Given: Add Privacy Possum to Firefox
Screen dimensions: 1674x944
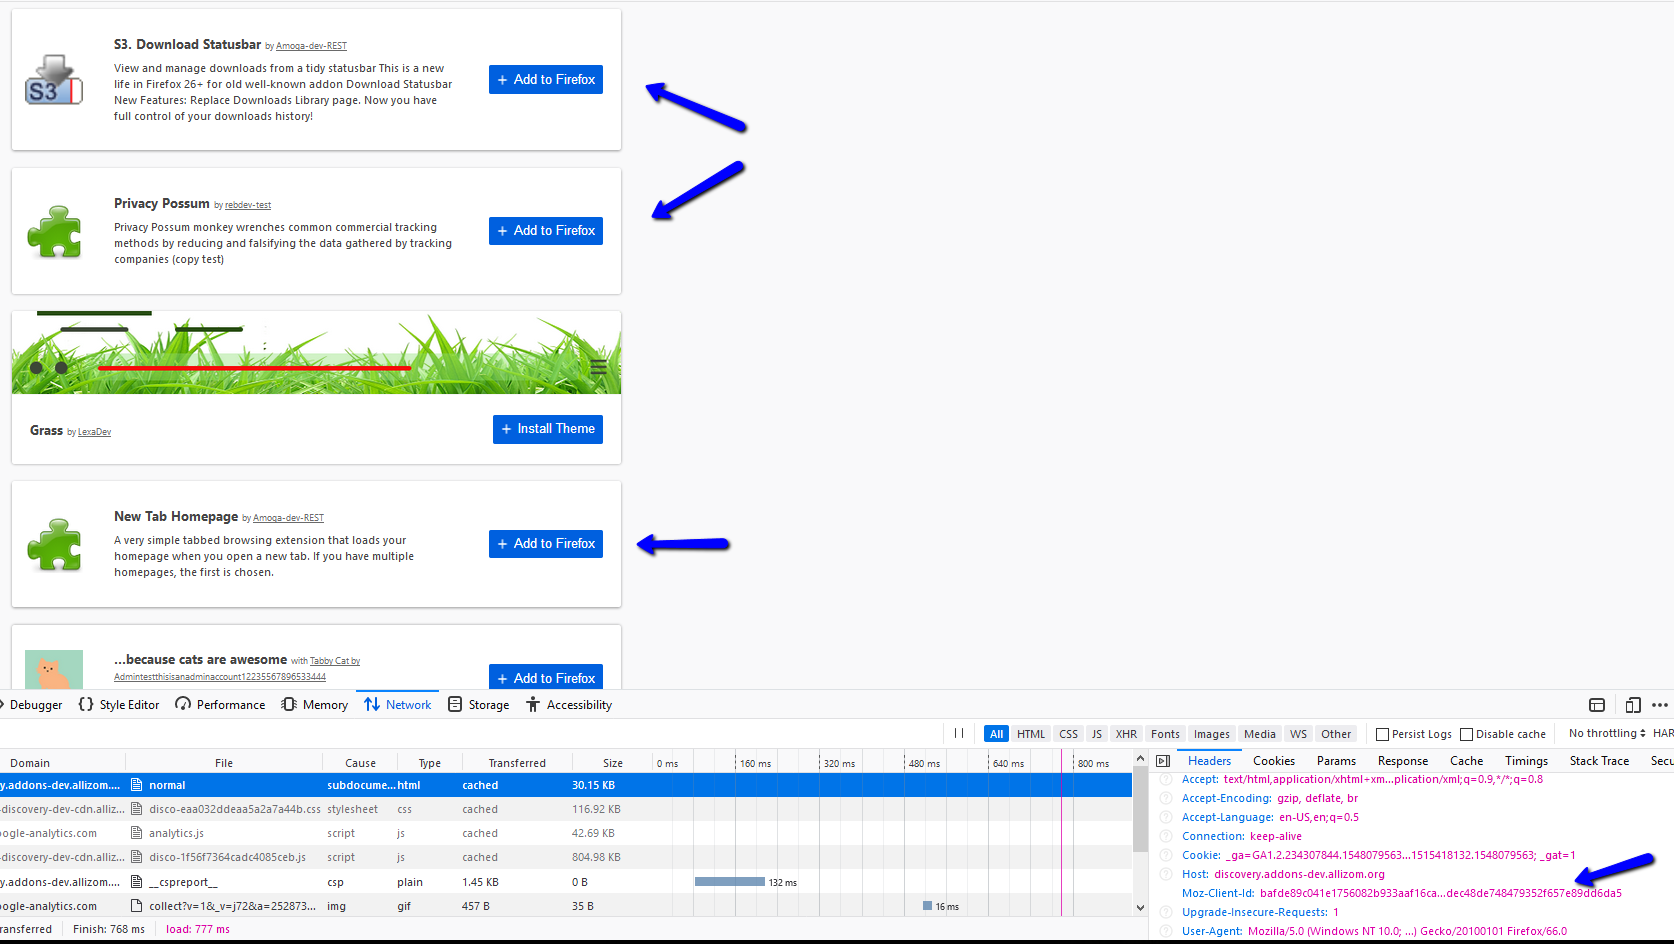Looking at the screenshot, I should pos(546,231).
